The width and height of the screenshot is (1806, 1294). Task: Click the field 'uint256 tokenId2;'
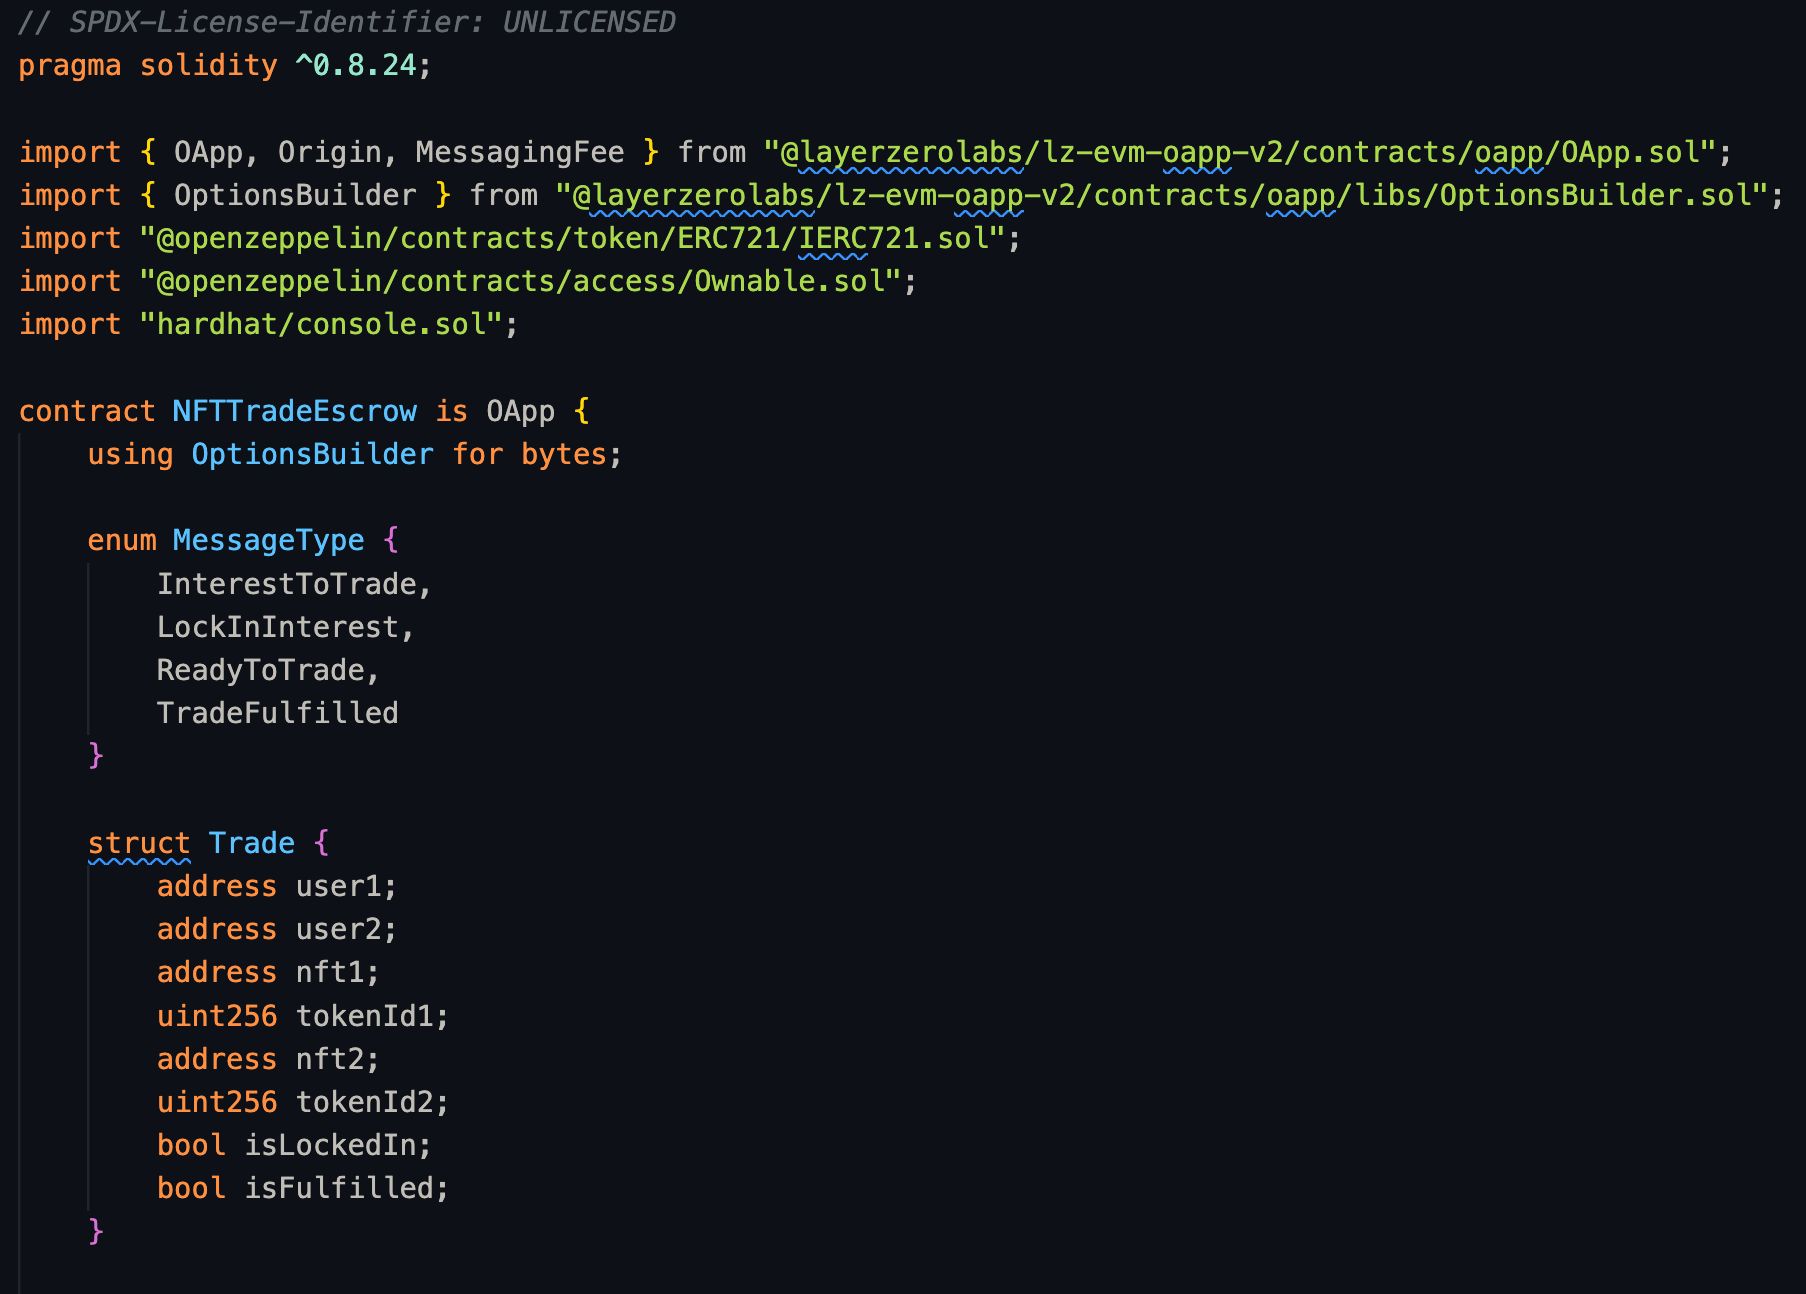[x=303, y=1102]
